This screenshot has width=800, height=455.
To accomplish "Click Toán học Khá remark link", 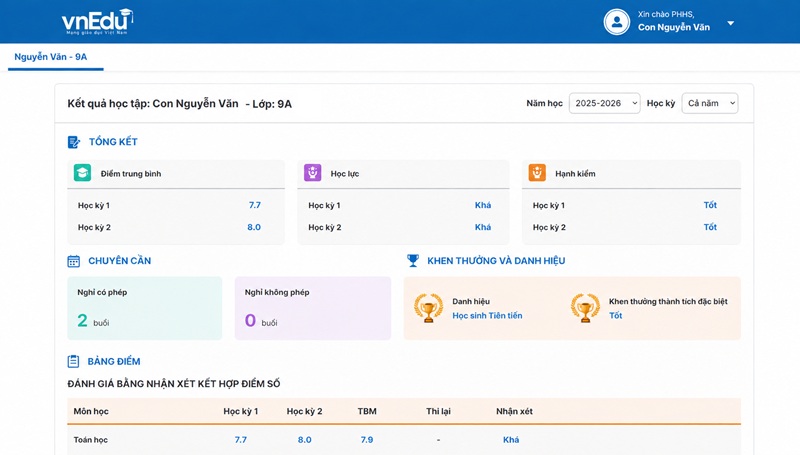I will point(511,440).
